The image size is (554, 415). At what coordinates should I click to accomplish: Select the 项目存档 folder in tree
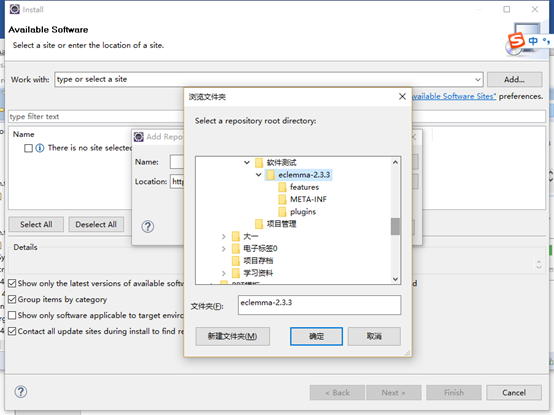pyautogui.click(x=258, y=261)
